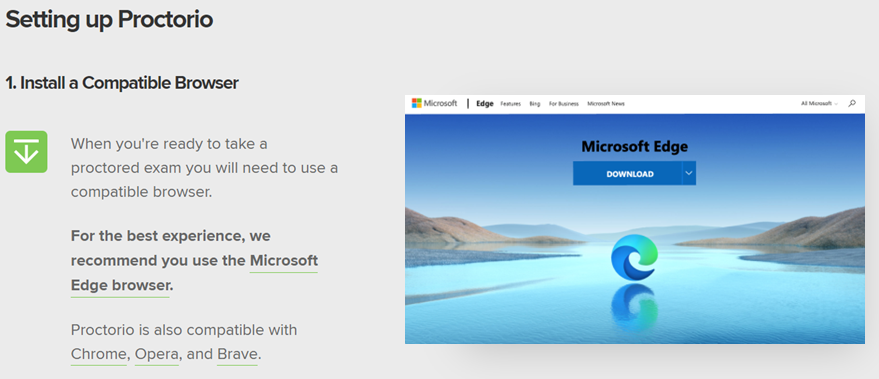Click the Setting up Proctorio heading
879x379 pixels.
(109, 20)
